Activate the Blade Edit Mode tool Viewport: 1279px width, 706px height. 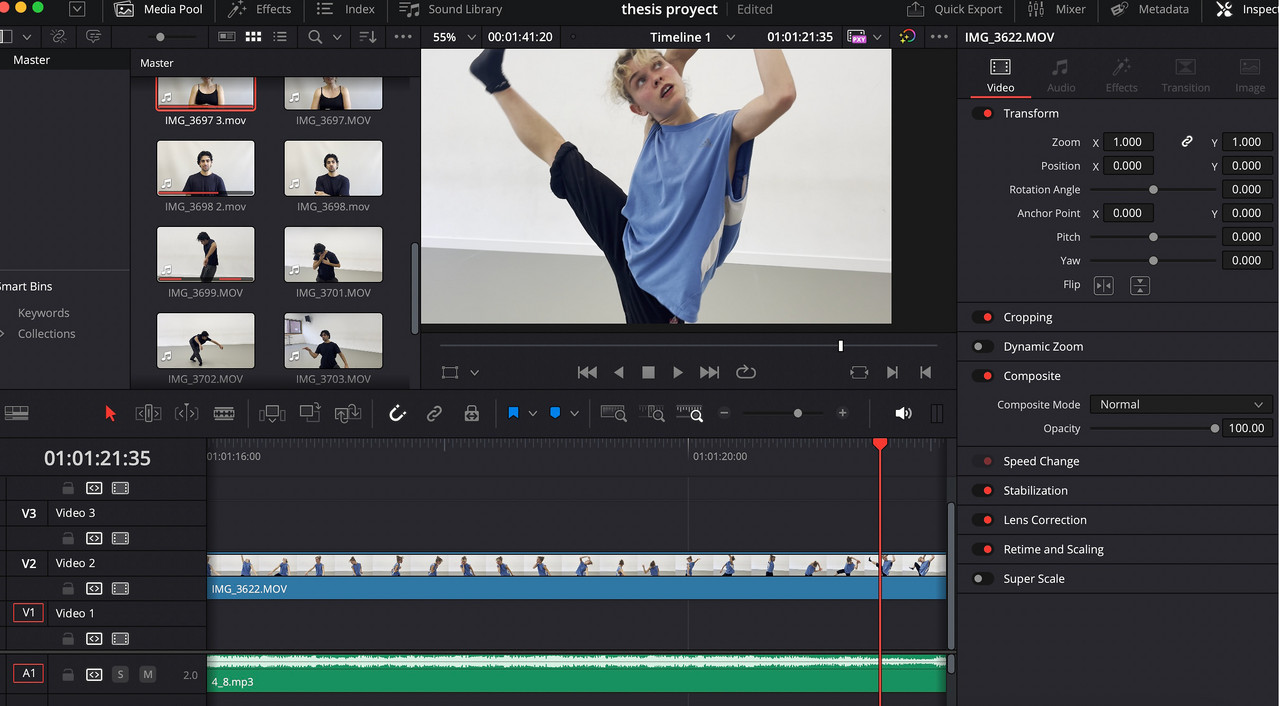(x=224, y=413)
